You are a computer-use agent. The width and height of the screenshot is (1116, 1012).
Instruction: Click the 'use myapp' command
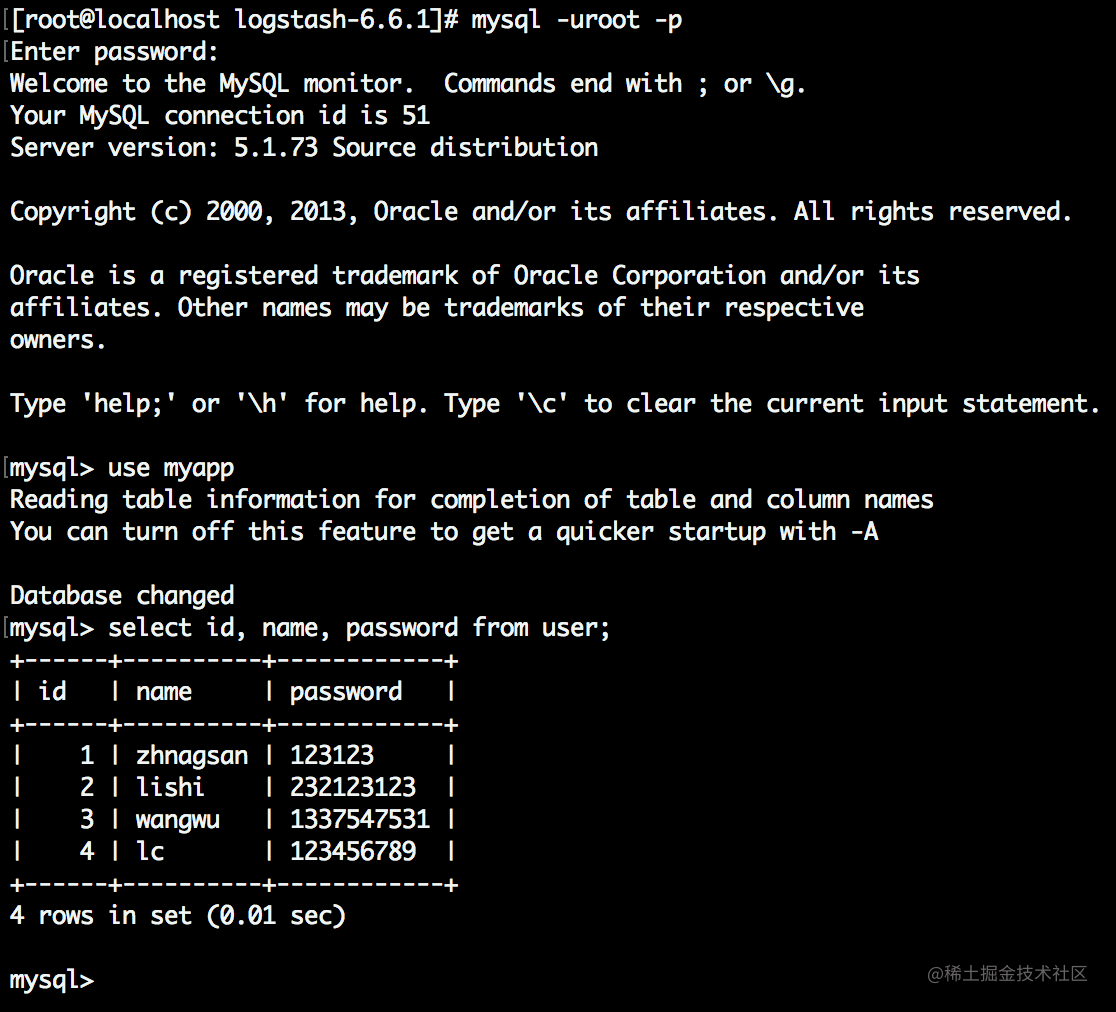(171, 468)
